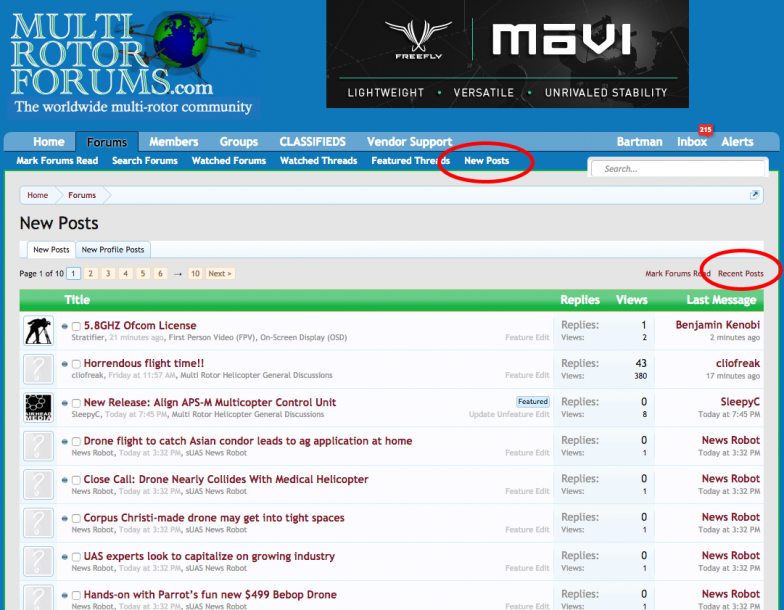Go to the Next page of results

(220, 274)
